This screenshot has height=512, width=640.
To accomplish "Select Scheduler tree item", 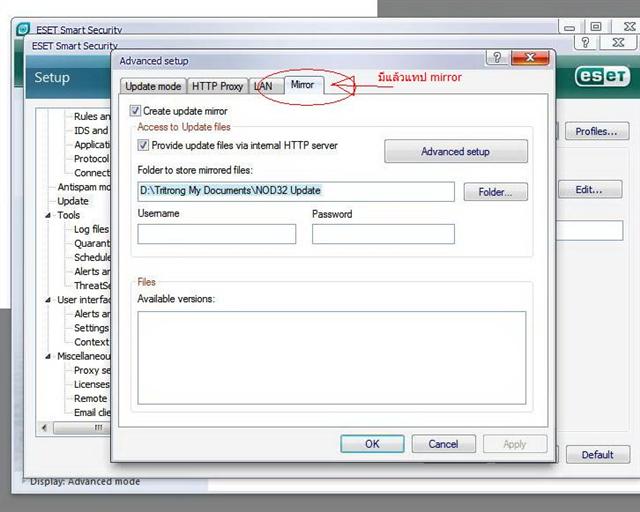I will click(92, 257).
